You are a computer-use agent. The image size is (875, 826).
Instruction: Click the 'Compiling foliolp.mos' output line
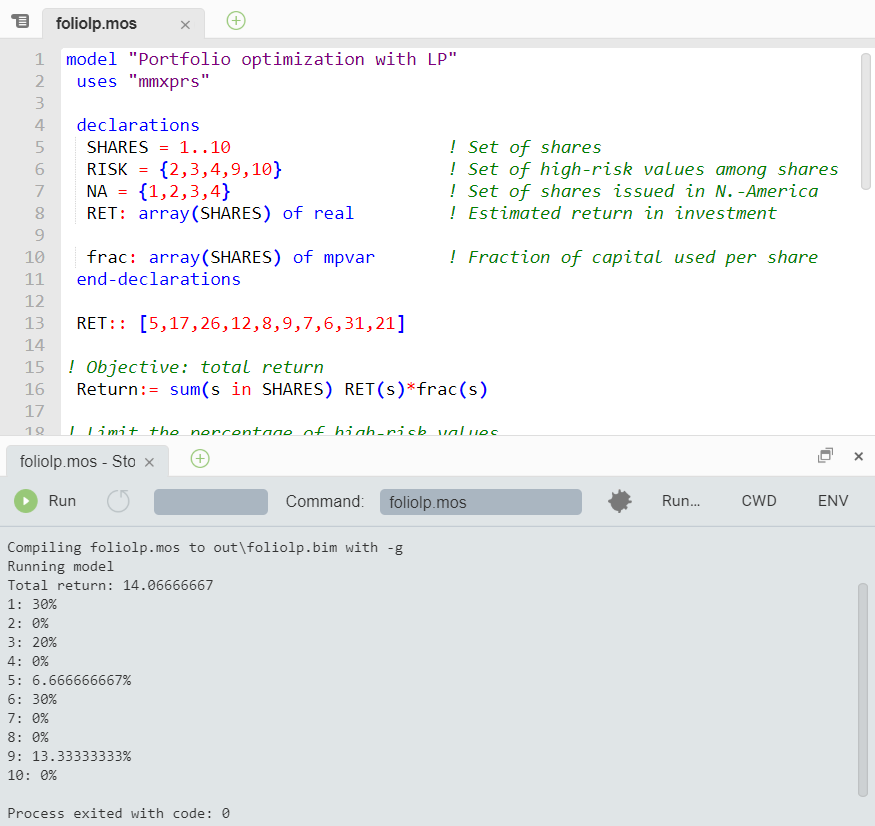point(205,547)
